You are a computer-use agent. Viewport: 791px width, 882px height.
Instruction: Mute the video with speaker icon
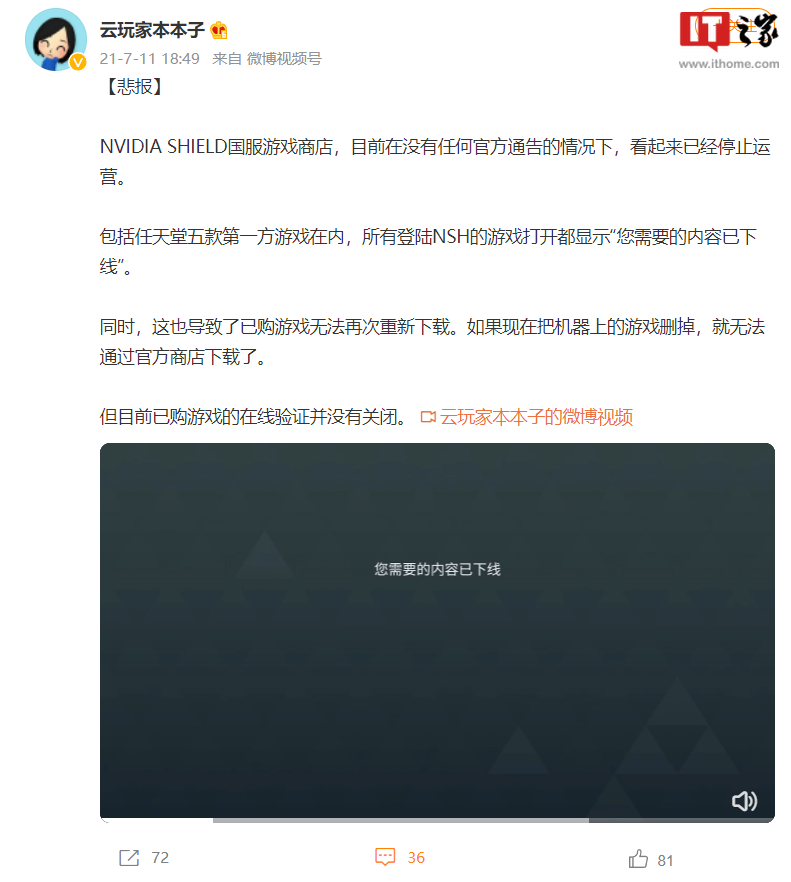pyautogui.click(x=744, y=800)
